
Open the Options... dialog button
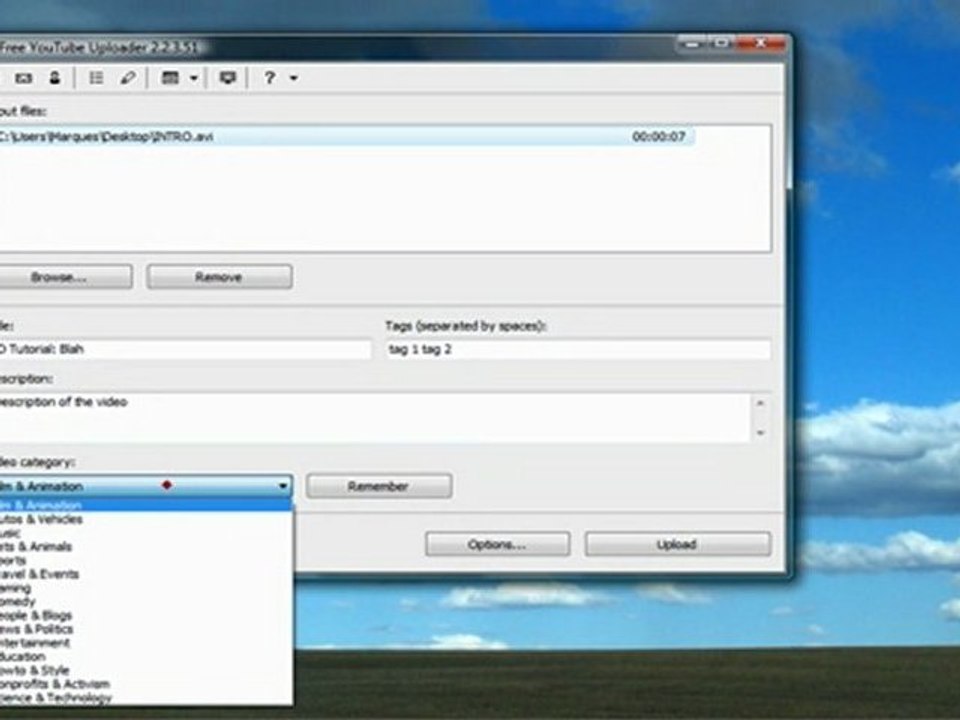click(497, 544)
